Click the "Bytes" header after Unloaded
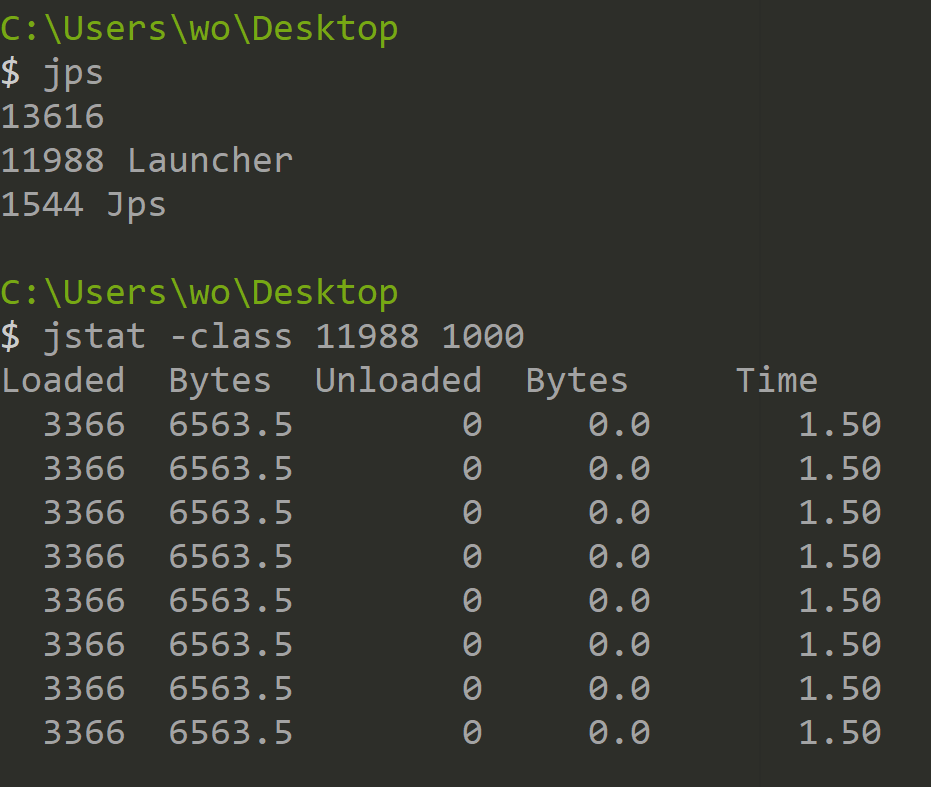The height and width of the screenshot is (787, 931). [577, 381]
